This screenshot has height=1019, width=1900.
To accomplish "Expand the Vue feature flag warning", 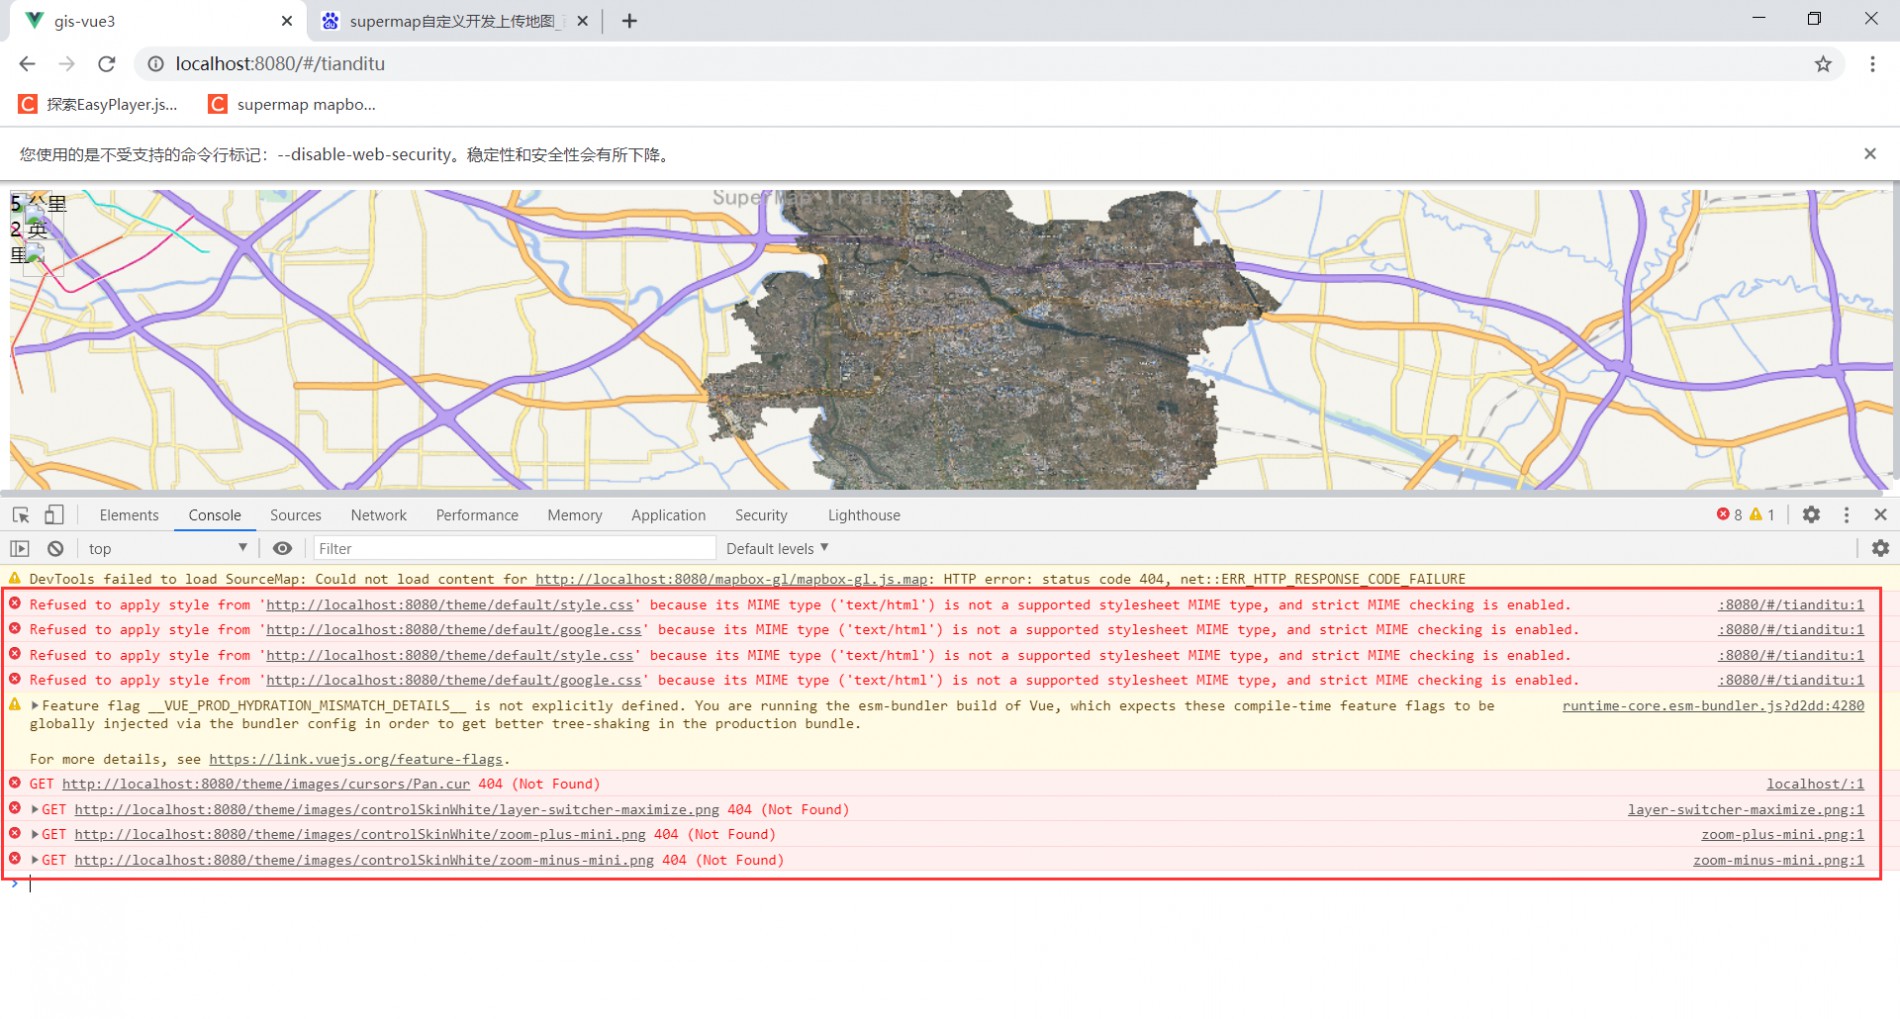I will (x=34, y=706).
